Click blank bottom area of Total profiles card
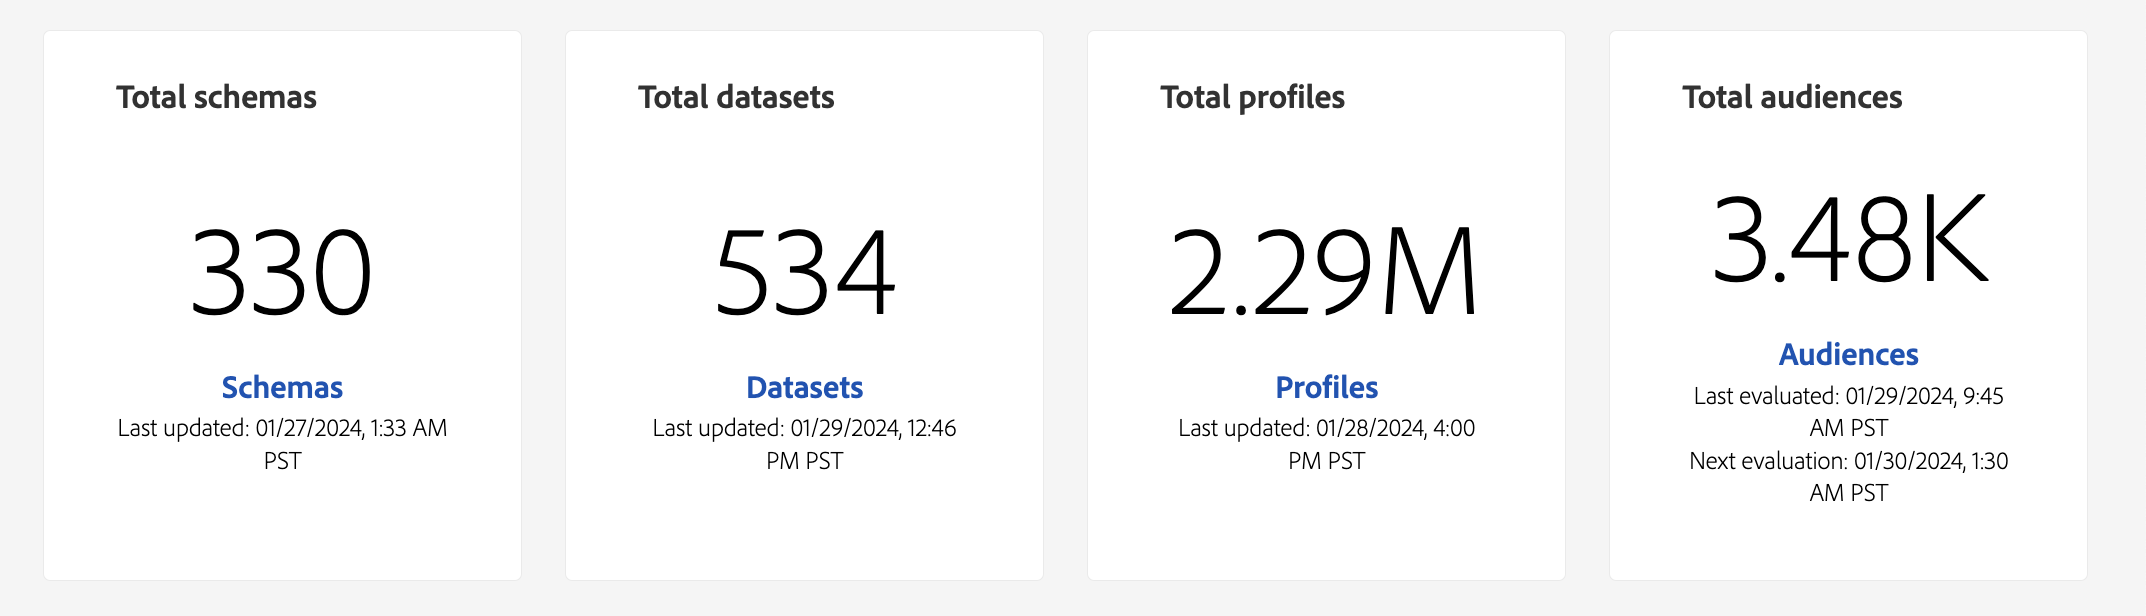The image size is (2146, 616). click(1326, 530)
